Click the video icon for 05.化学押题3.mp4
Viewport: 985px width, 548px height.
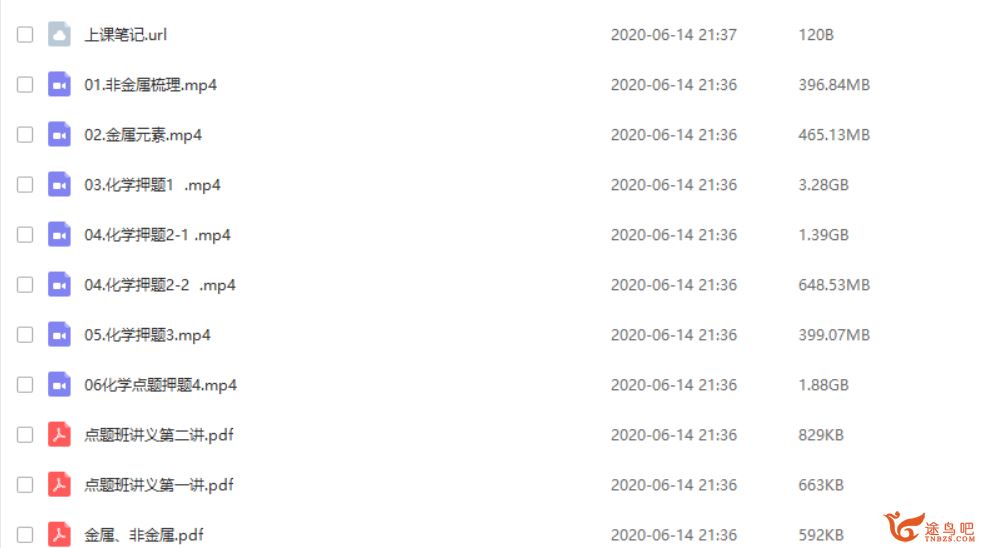(59, 334)
